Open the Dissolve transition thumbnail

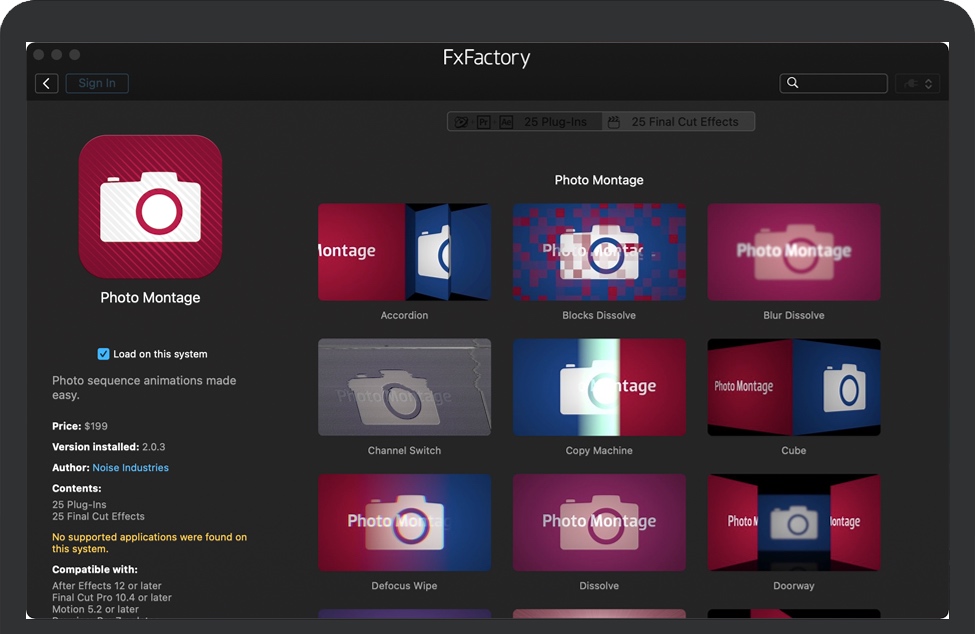tap(599, 522)
